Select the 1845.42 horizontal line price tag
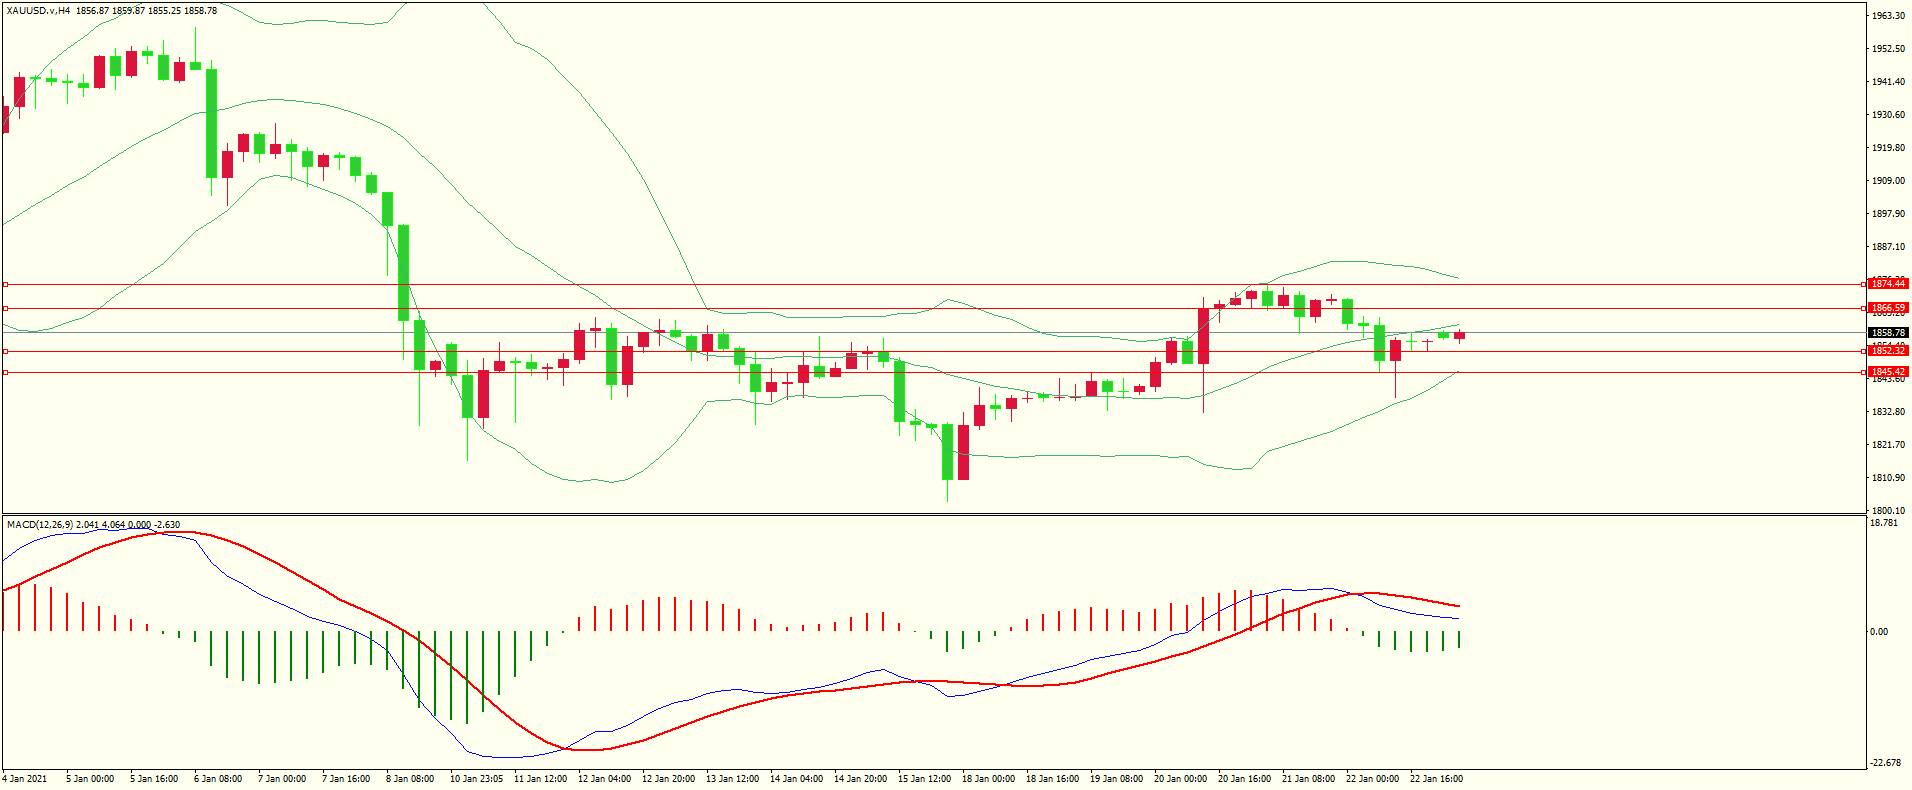This screenshot has height=790, width=1912. click(x=1888, y=372)
